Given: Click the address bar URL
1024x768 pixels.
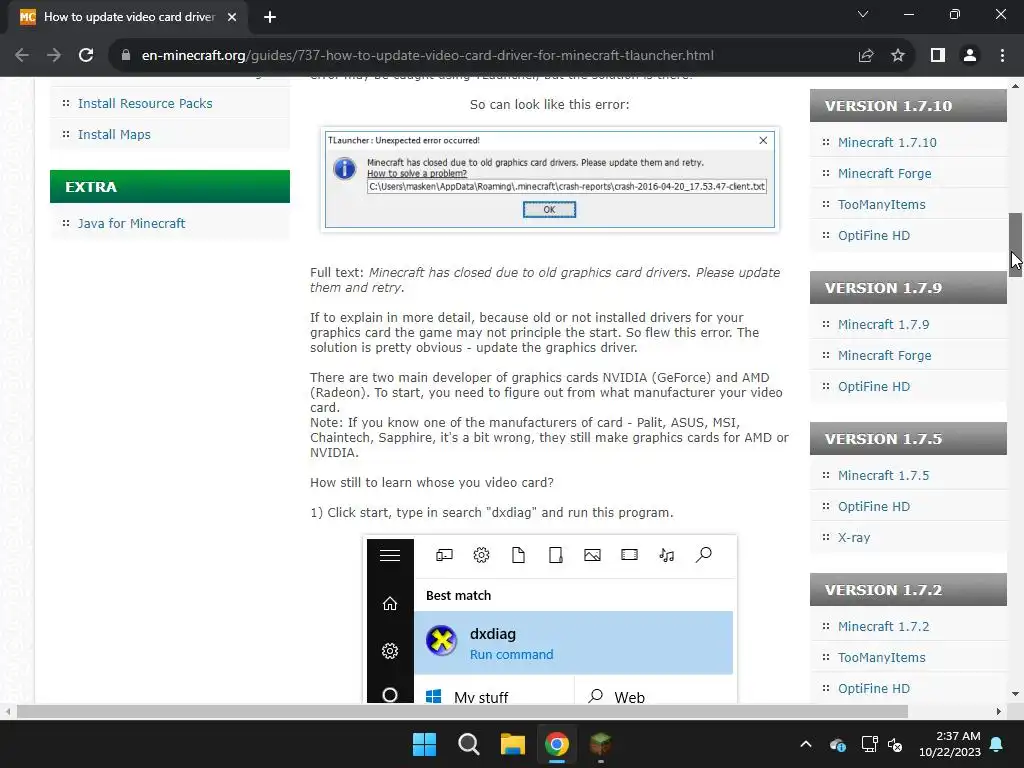Looking at the screenshot, I should tap(427, 56).
